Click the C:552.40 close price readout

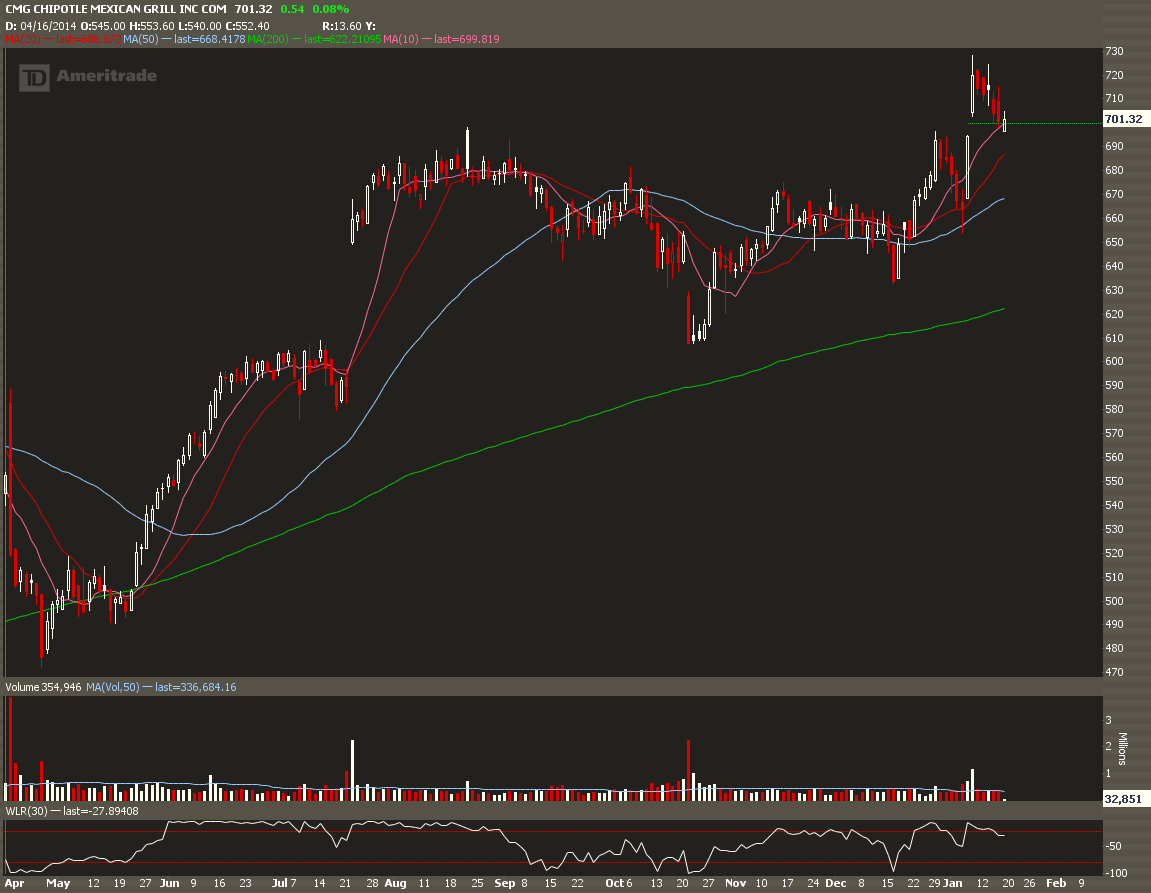[247, 26]
